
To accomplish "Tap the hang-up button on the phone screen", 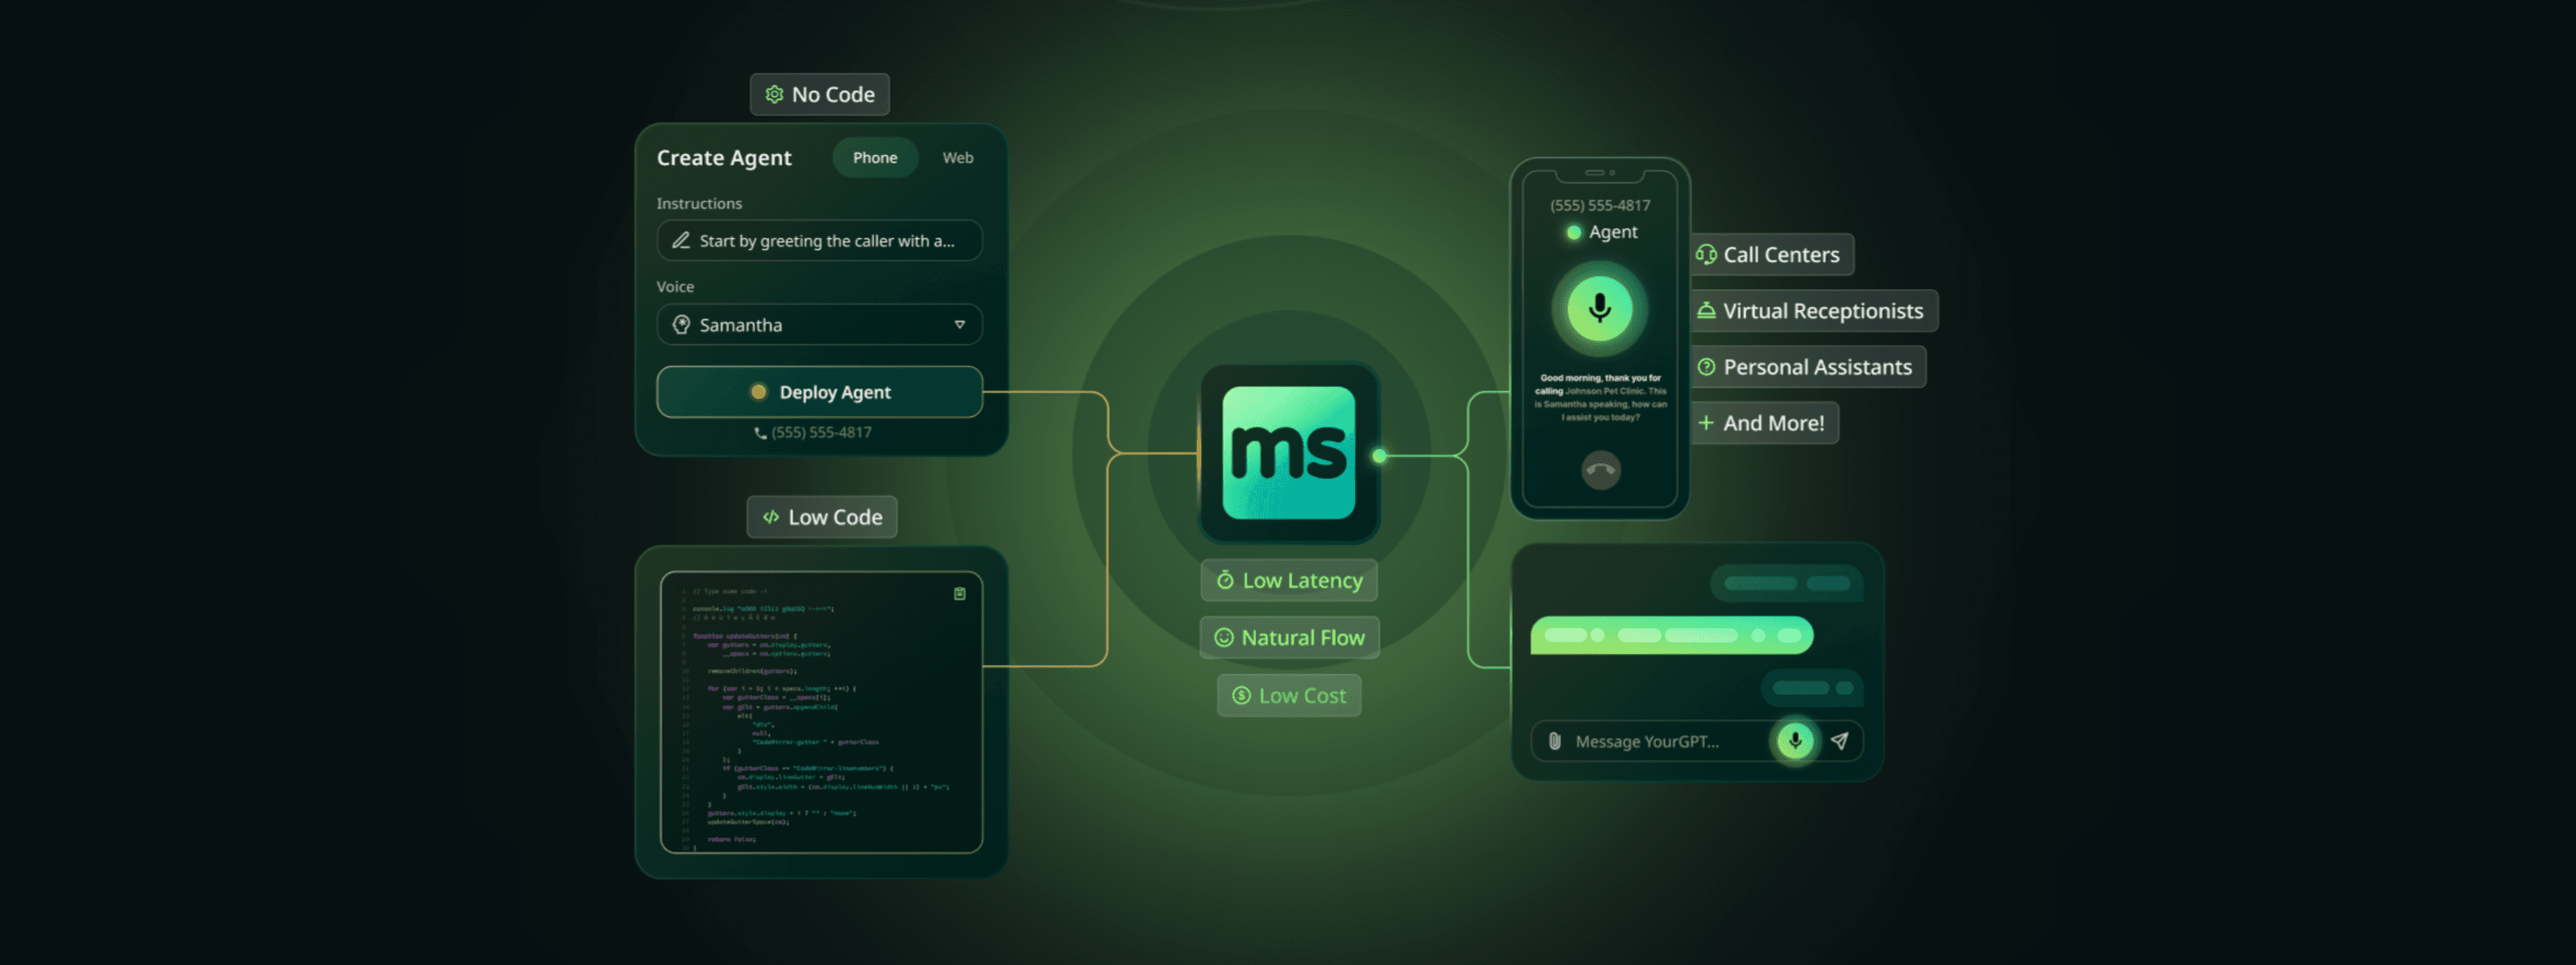I will click(1601, 470).
